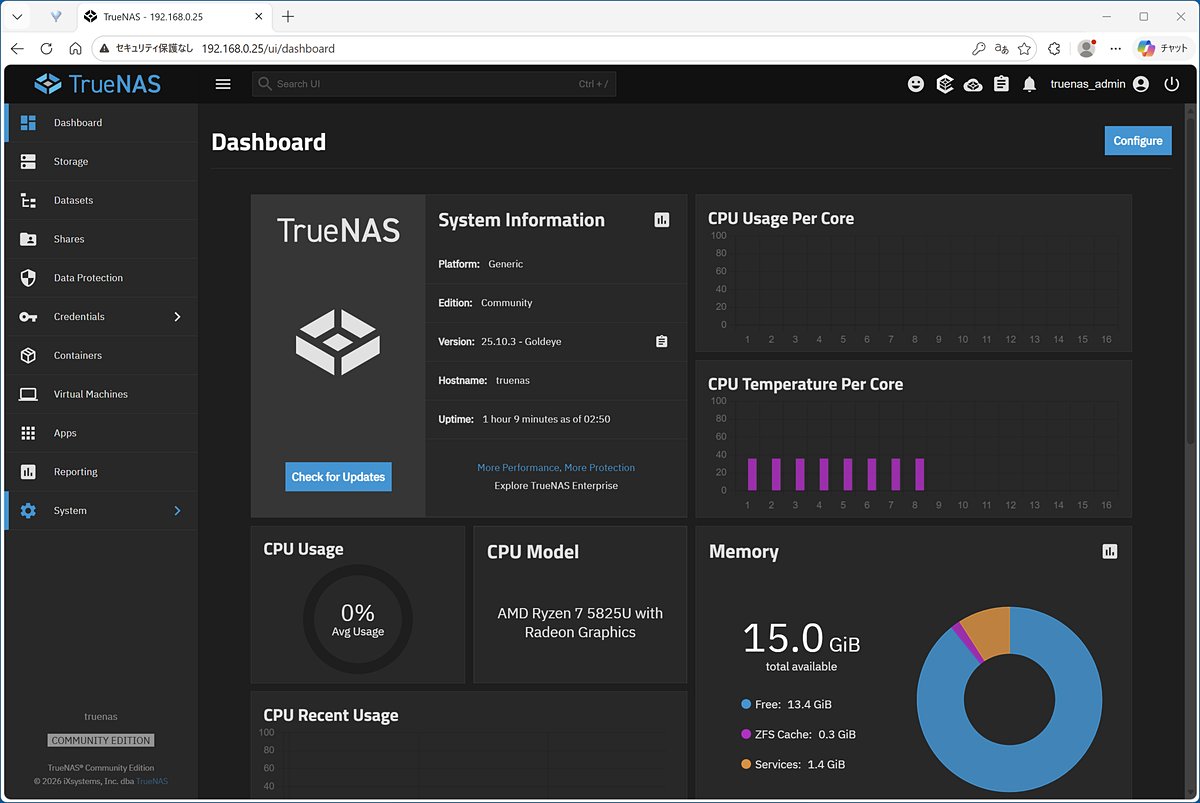Select the Storage menu item
Viewport: 1200px width, 803px height.
[101, 161]
